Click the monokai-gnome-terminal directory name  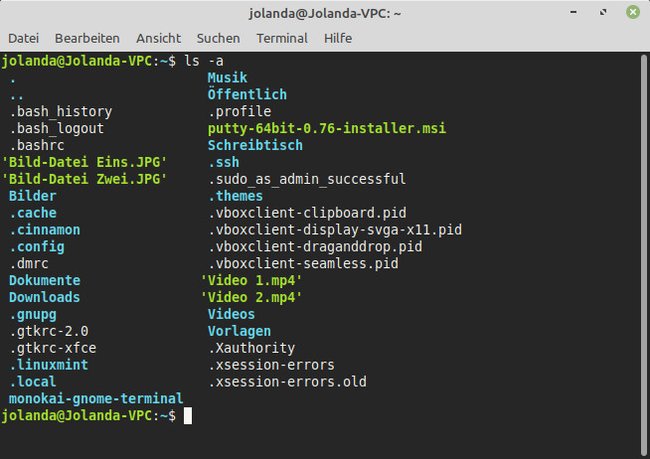(96, 399)
